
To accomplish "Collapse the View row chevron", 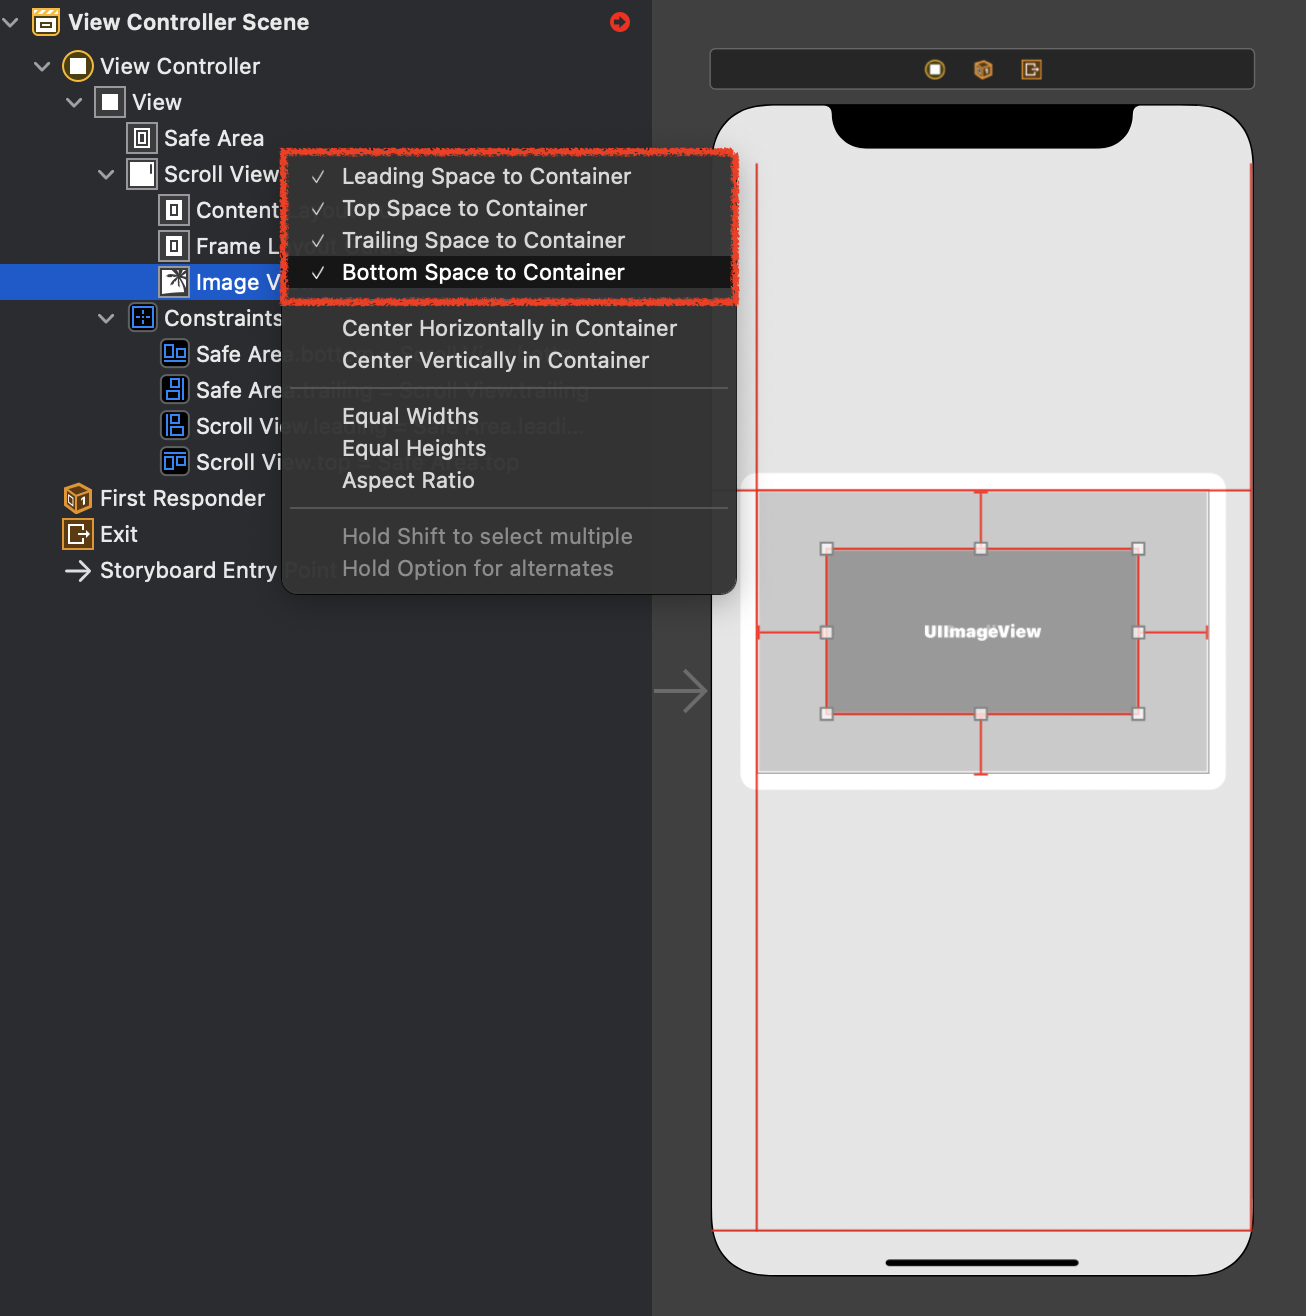I will 74,102.
